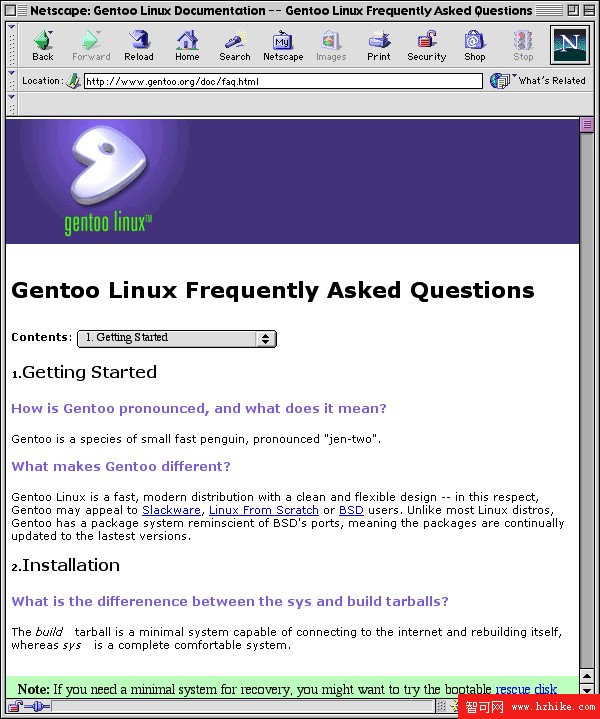Click the vertical scrollbar thumb
600x719 pixels.
click(x=587, y=124)
